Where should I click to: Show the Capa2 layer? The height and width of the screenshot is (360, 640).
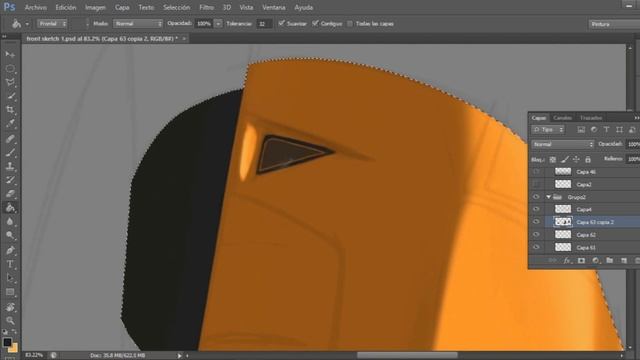[x=536, y=184]
